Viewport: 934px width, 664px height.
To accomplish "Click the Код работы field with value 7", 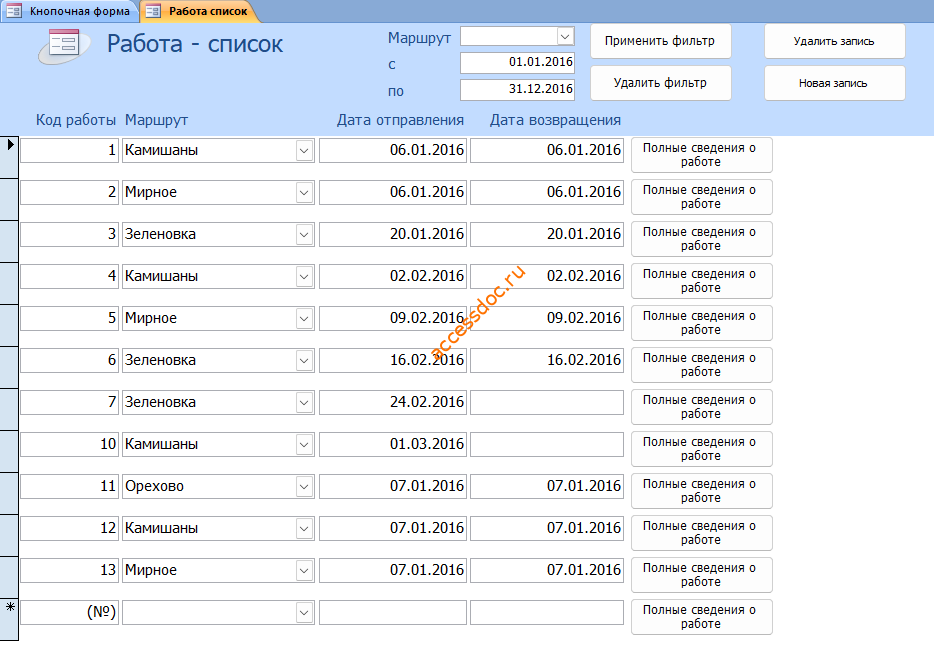I will pos(69,403).
